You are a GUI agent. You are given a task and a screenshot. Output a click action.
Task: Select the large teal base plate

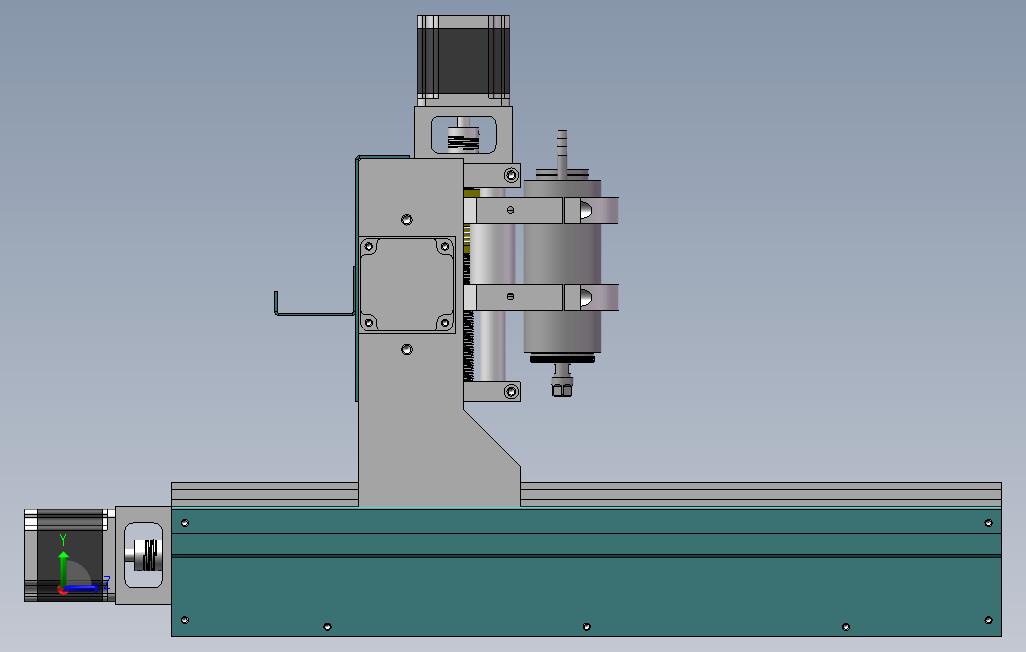pos(586,572)
